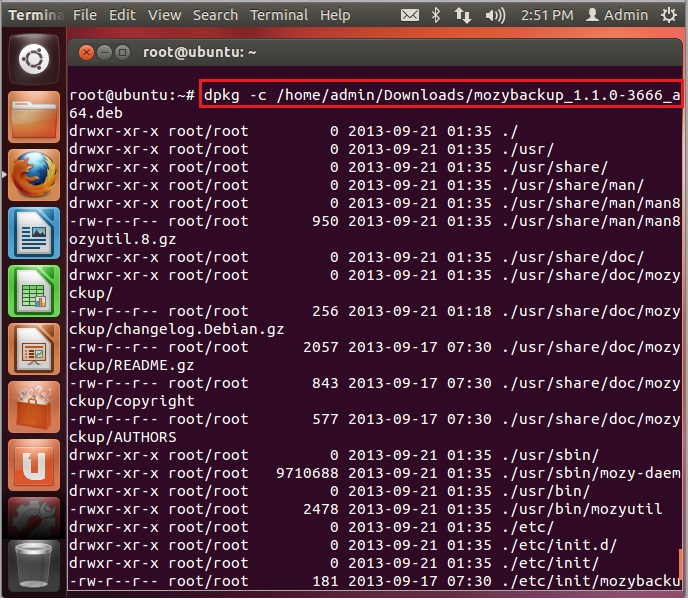
Task: Open the Bluetooth indicator menu
Action: (435, 15)
